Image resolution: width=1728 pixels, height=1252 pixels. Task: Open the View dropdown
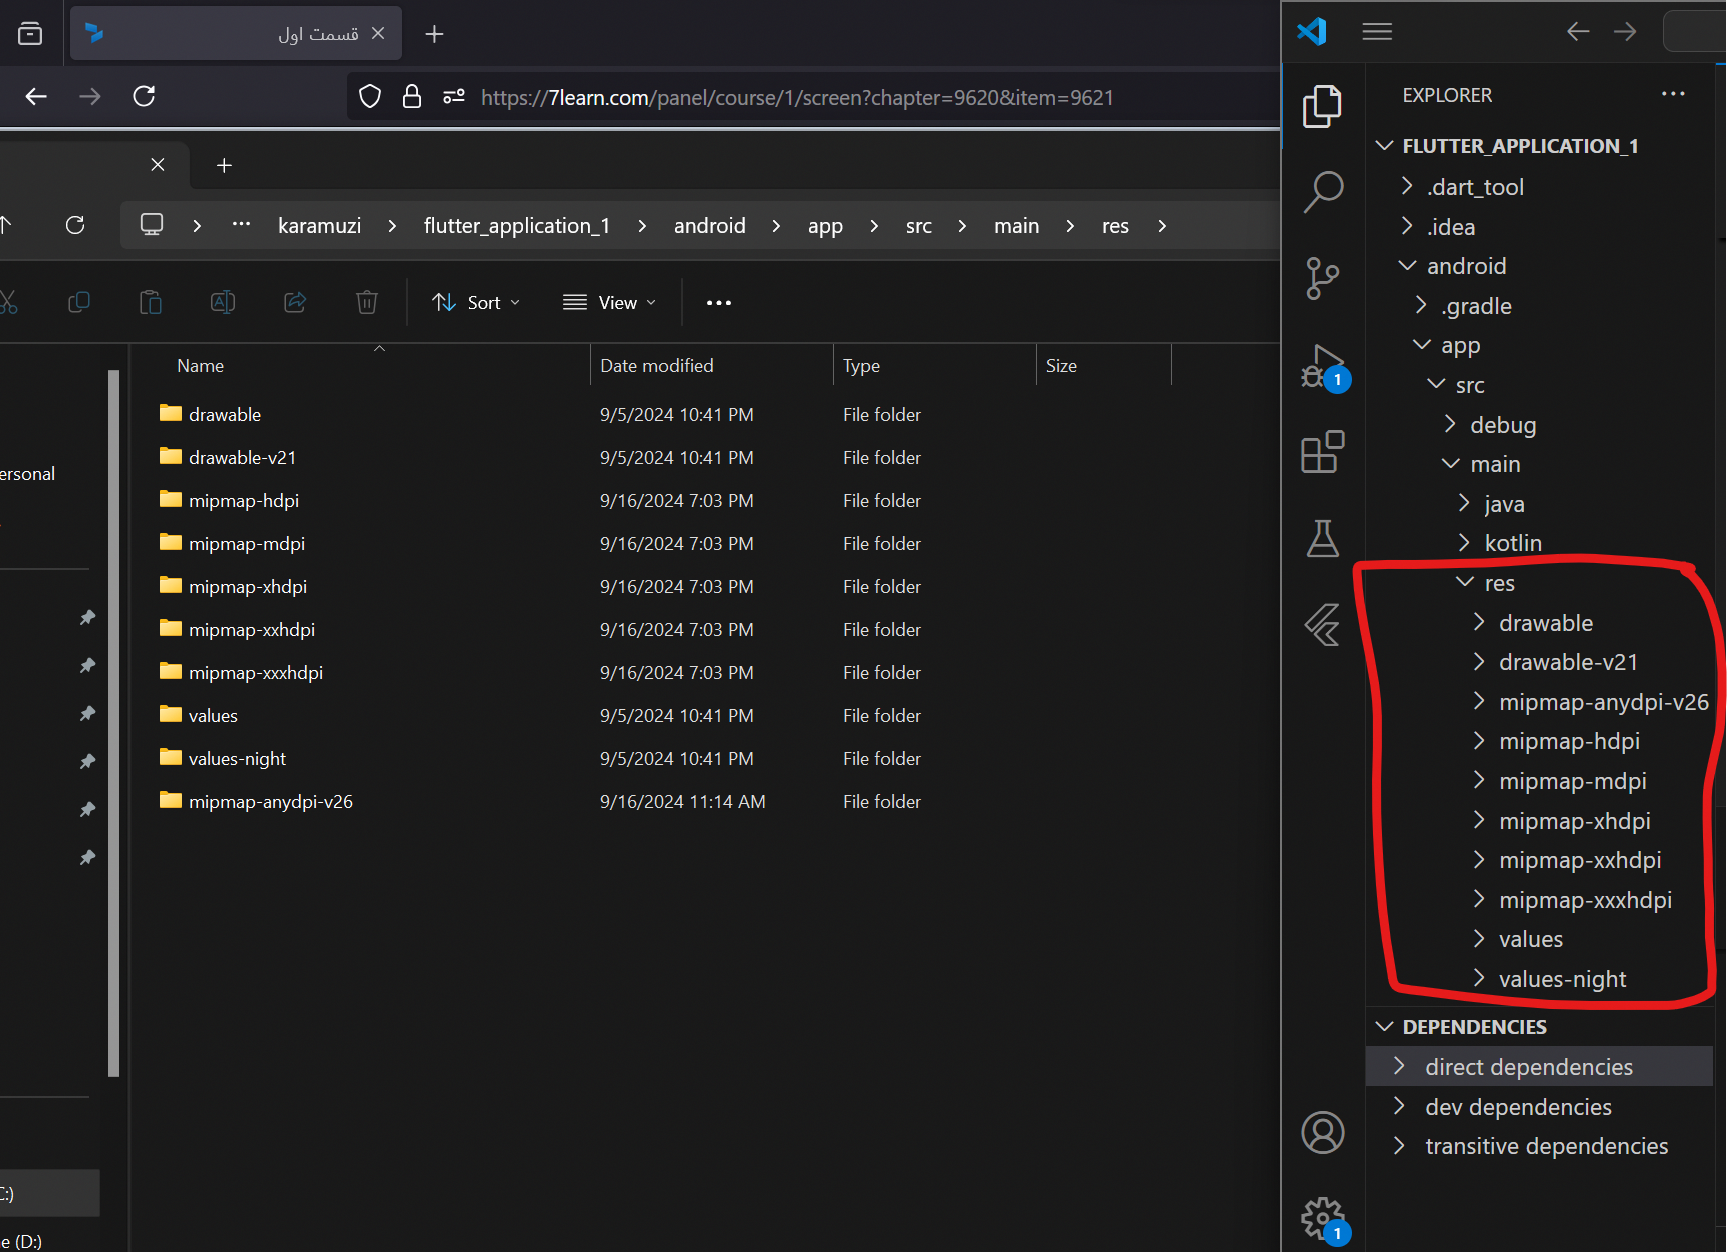(610, 302)
